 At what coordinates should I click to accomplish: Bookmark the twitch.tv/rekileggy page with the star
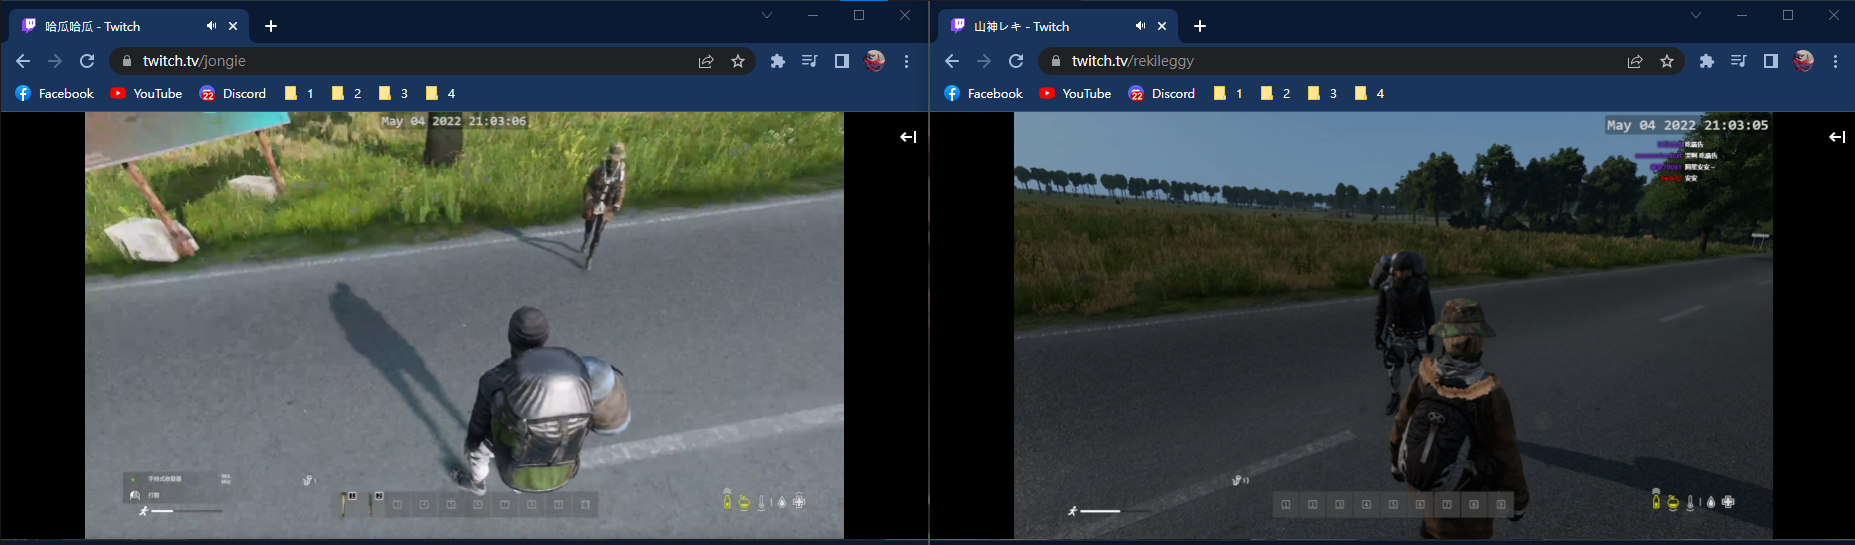(x=1667, y=61)
